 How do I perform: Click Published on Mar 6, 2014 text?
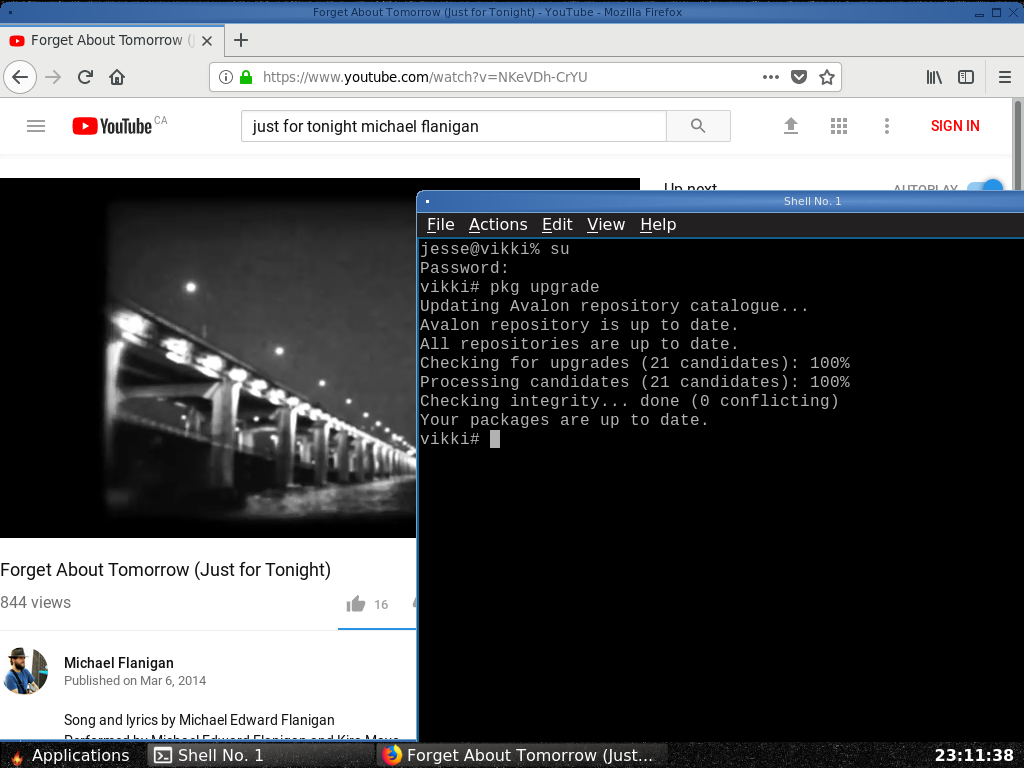pyautogui.click(x=135, y=681)
